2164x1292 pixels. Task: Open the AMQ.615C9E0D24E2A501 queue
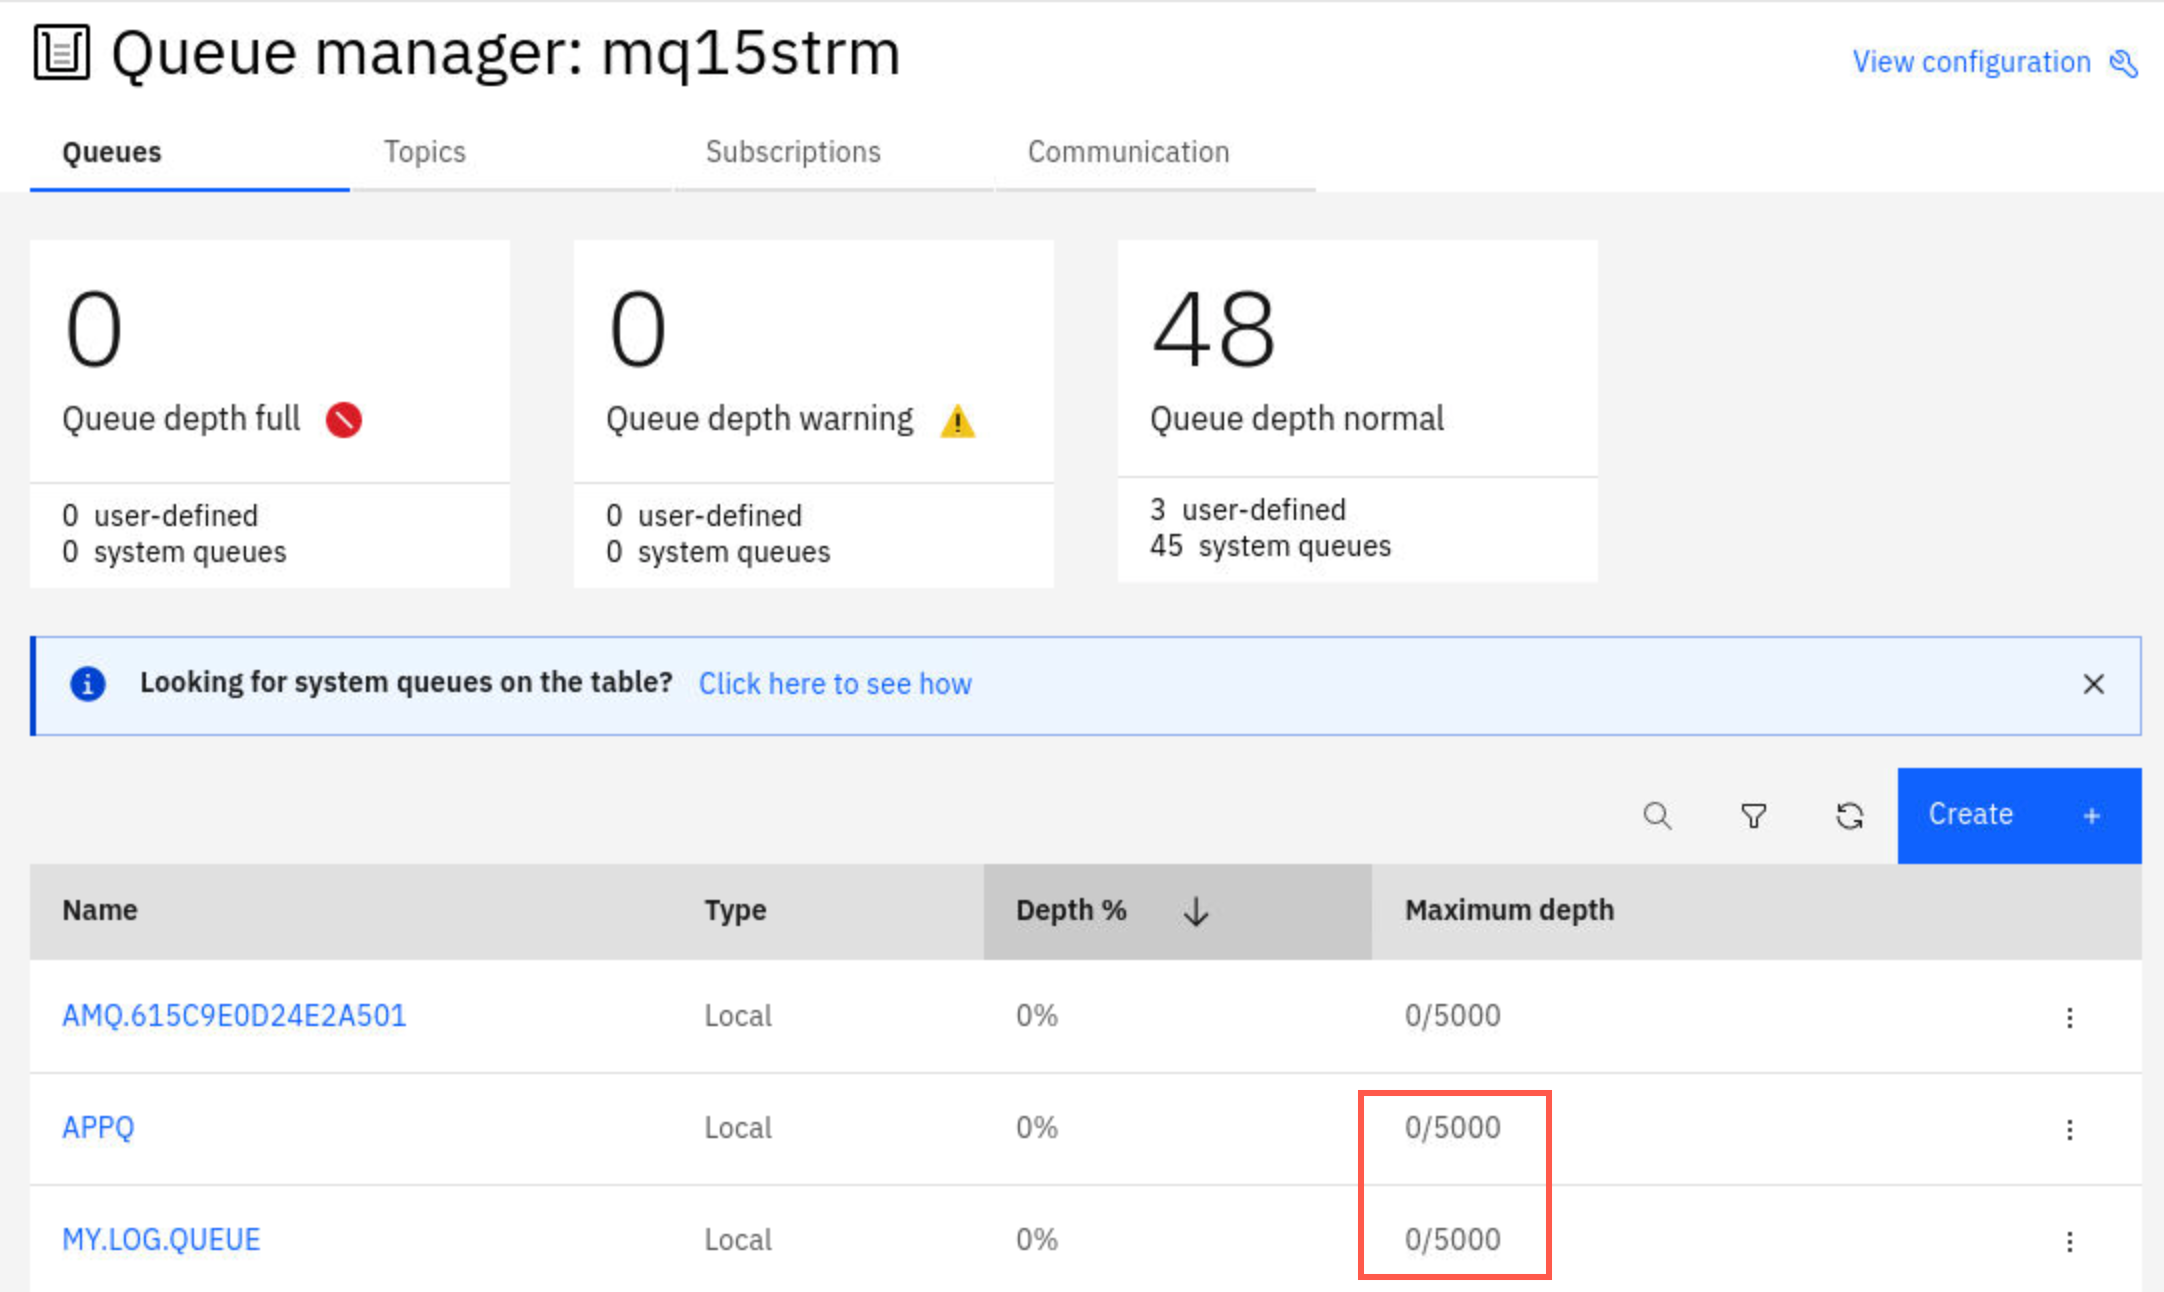234,1016
